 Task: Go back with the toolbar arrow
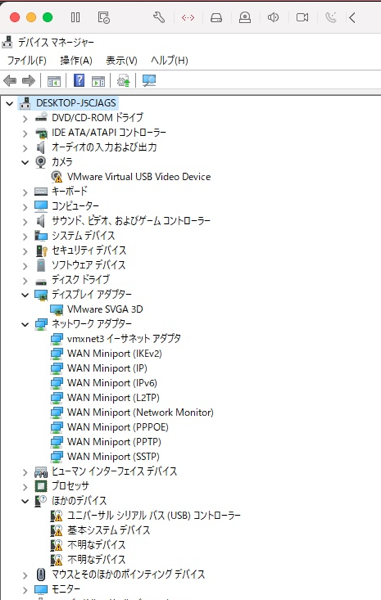[x=10, y=81]
